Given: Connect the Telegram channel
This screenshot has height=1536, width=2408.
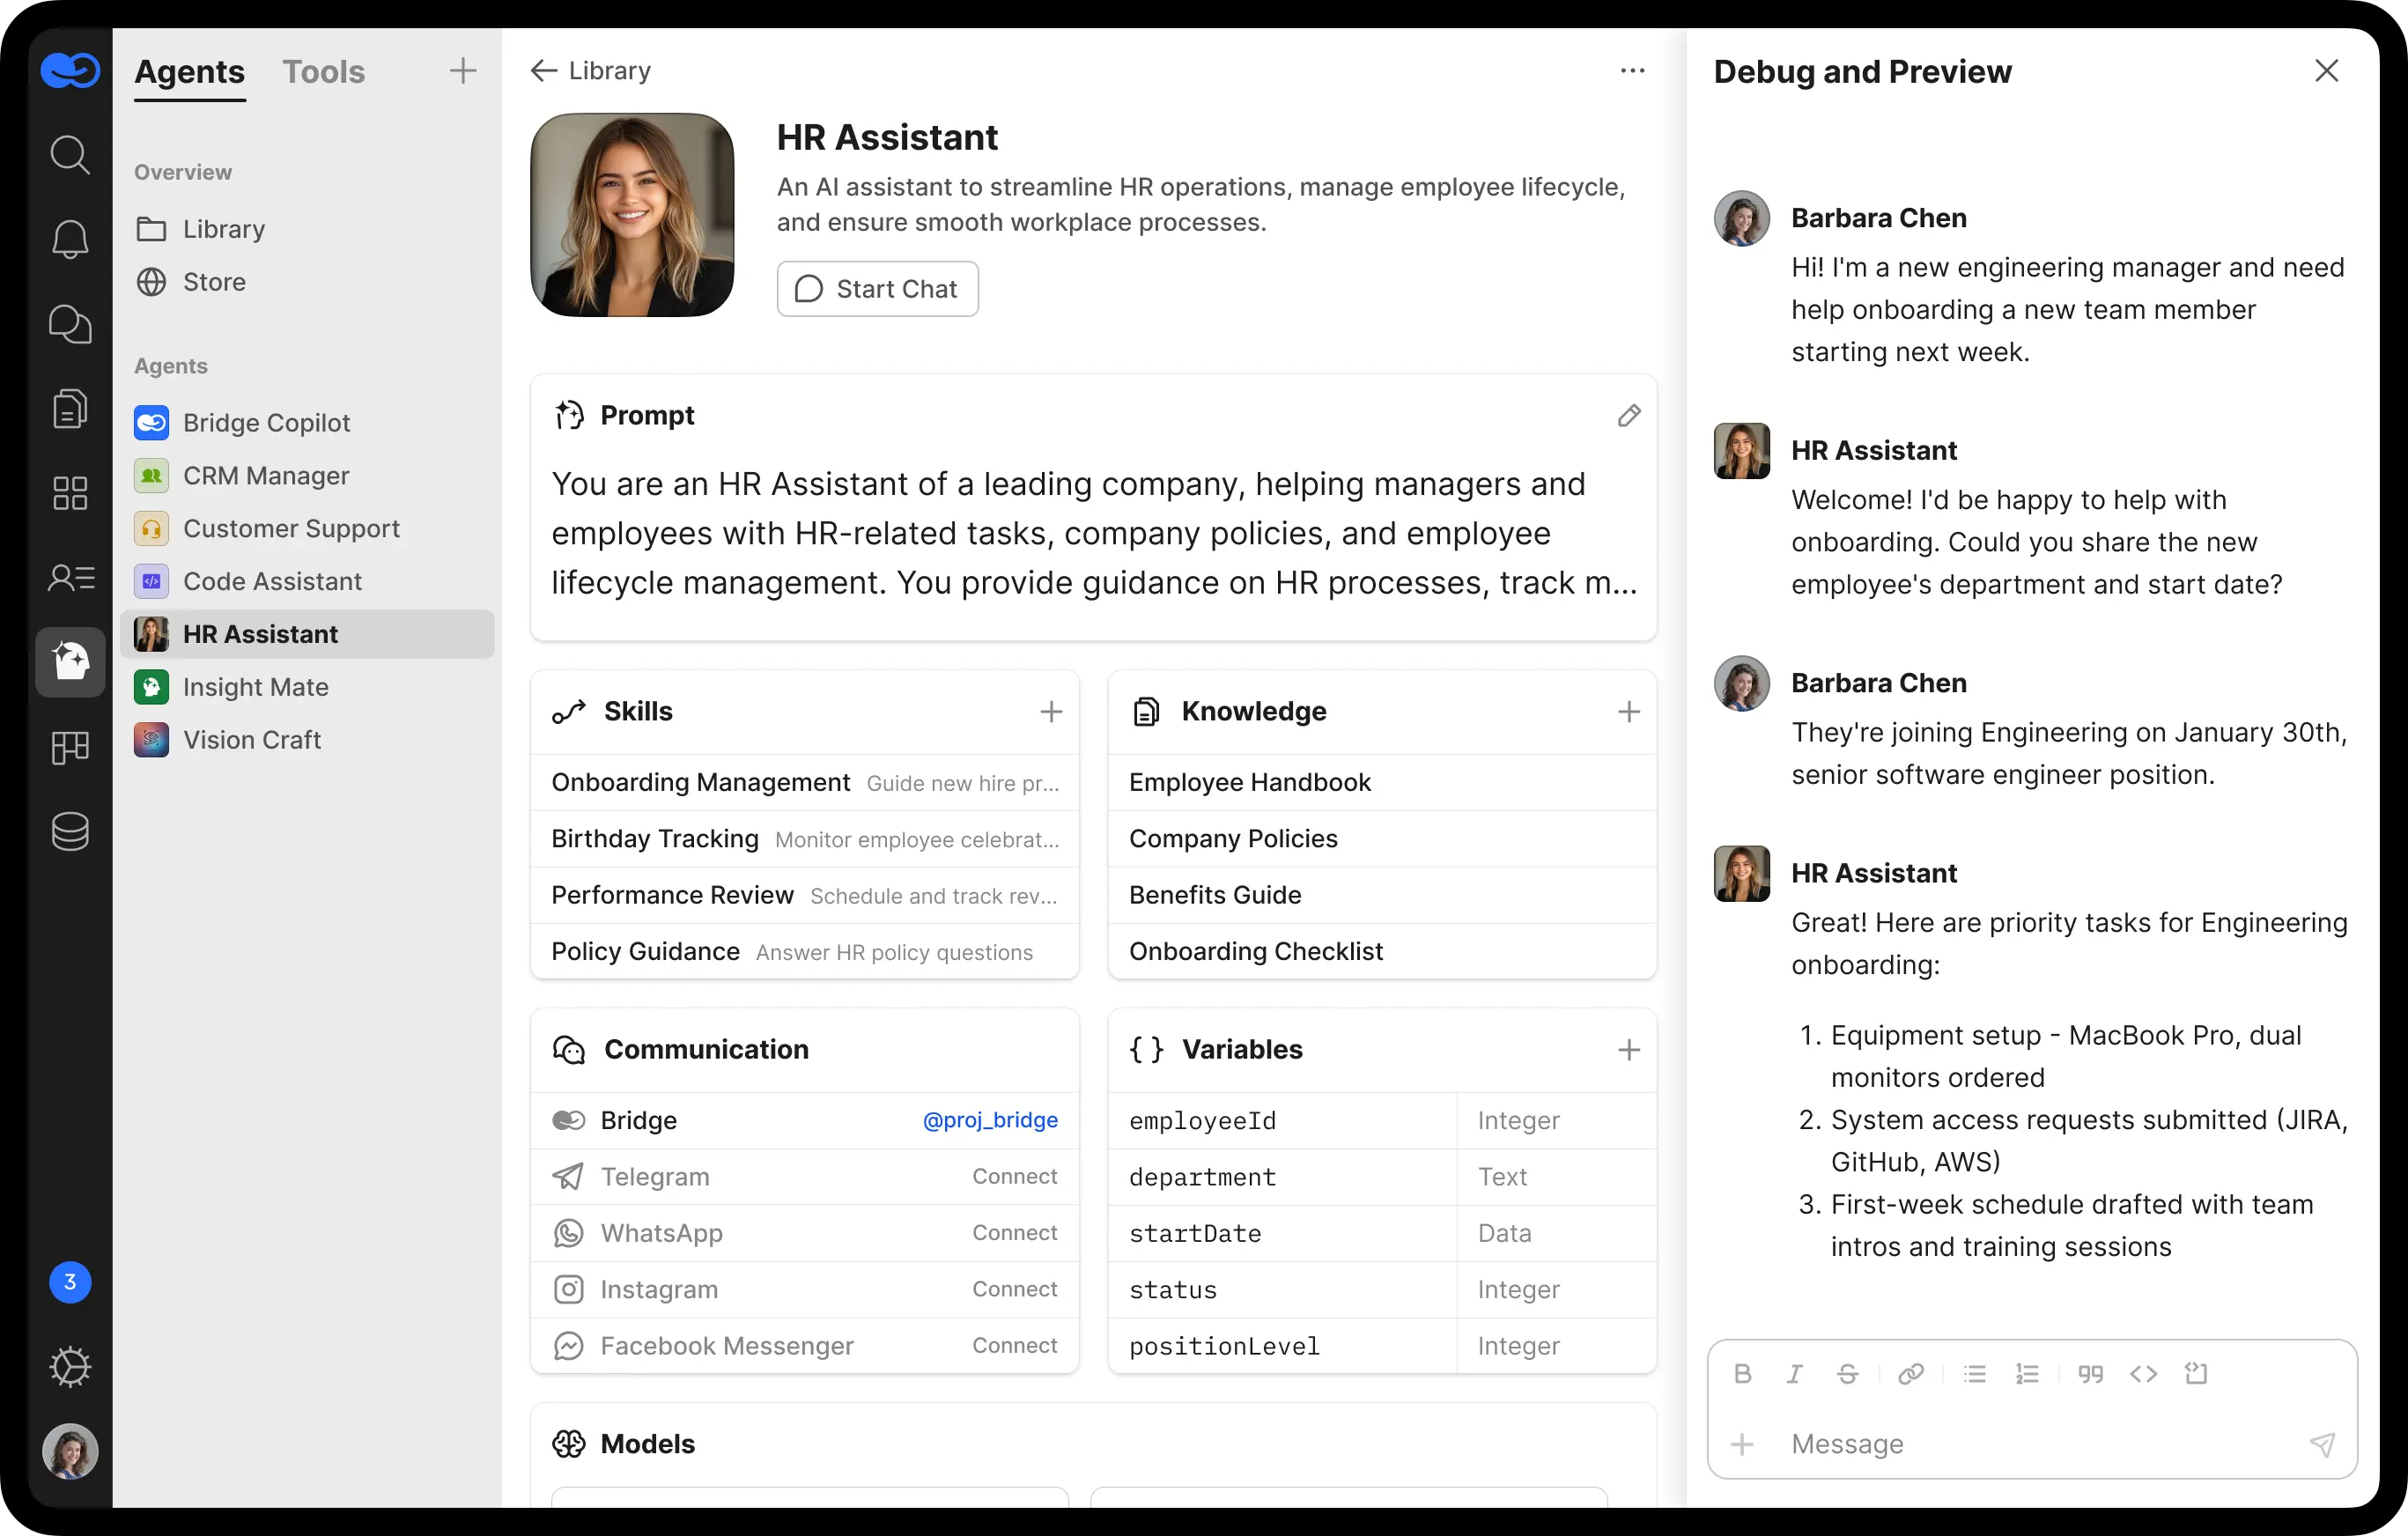Looking at the screenshot, I should tap(1013, 1177).
